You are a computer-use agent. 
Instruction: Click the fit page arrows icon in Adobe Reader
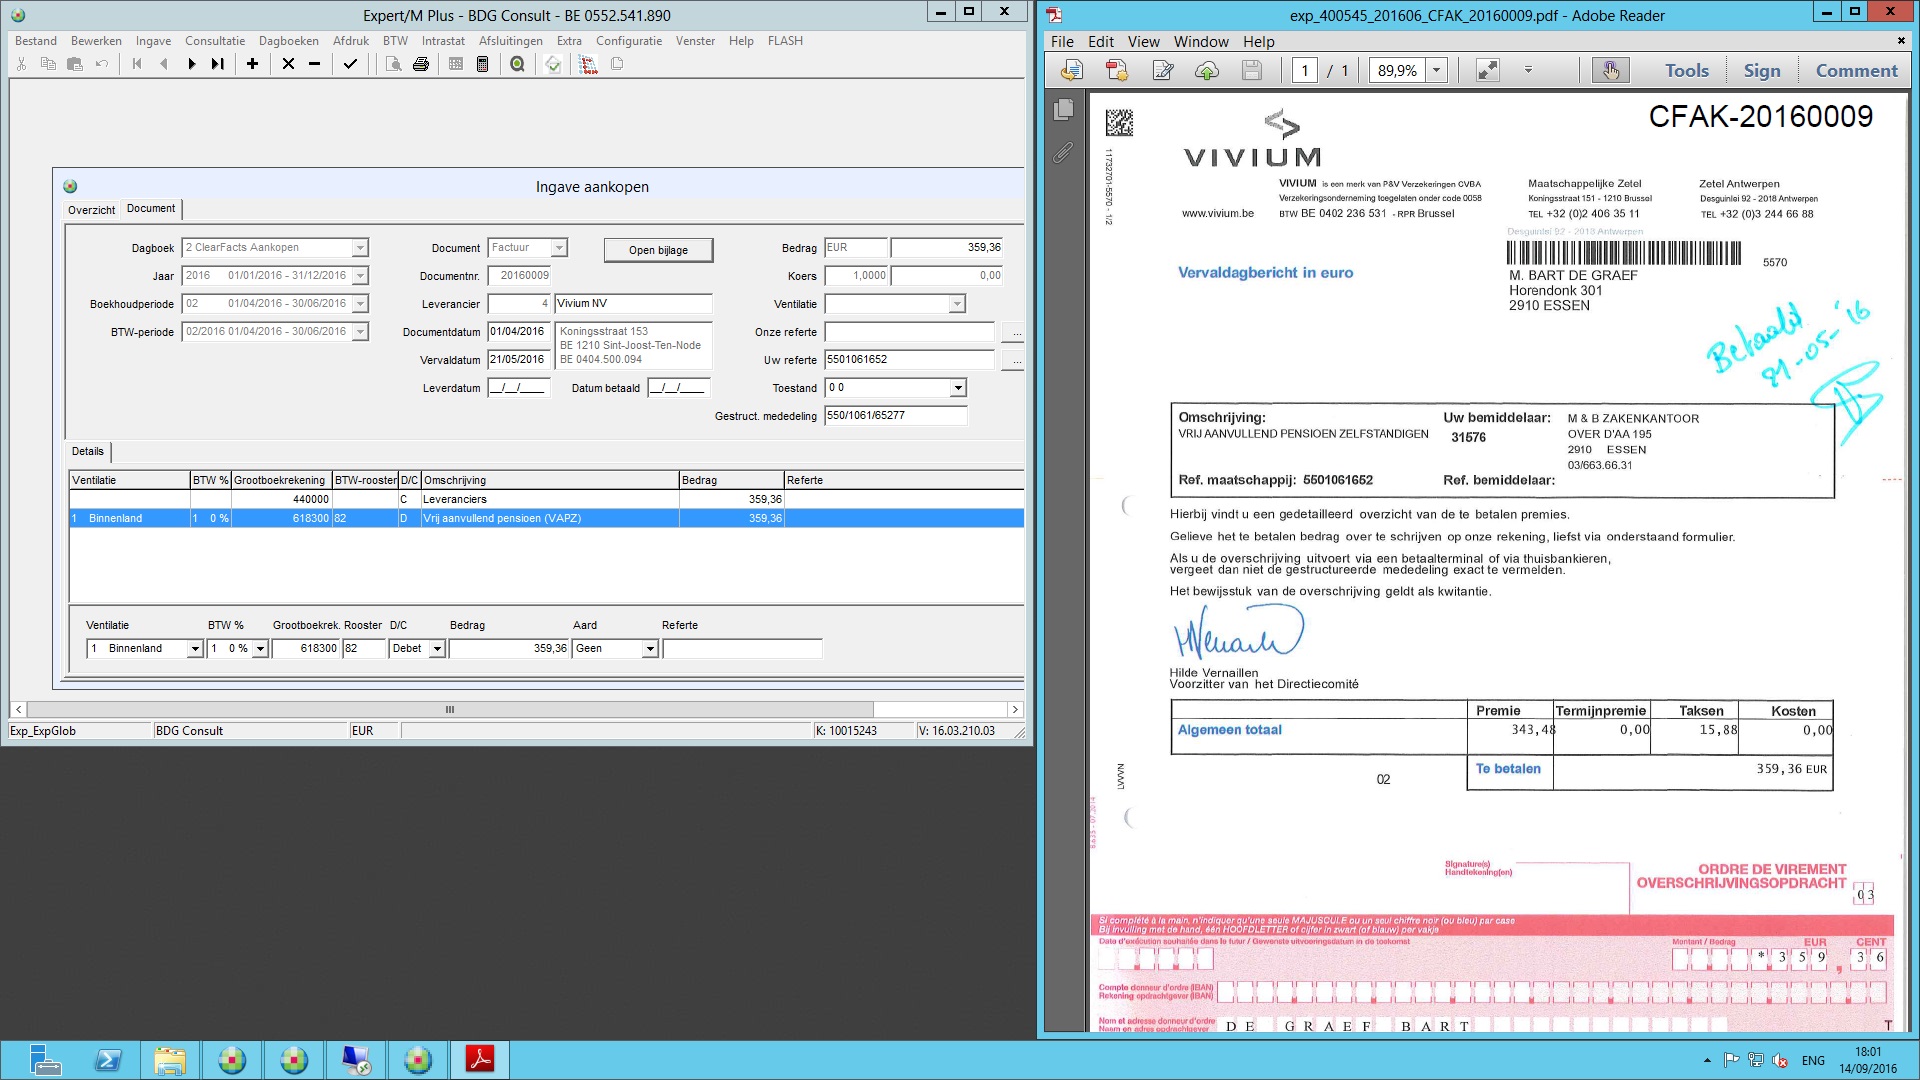click(1488, 70)
